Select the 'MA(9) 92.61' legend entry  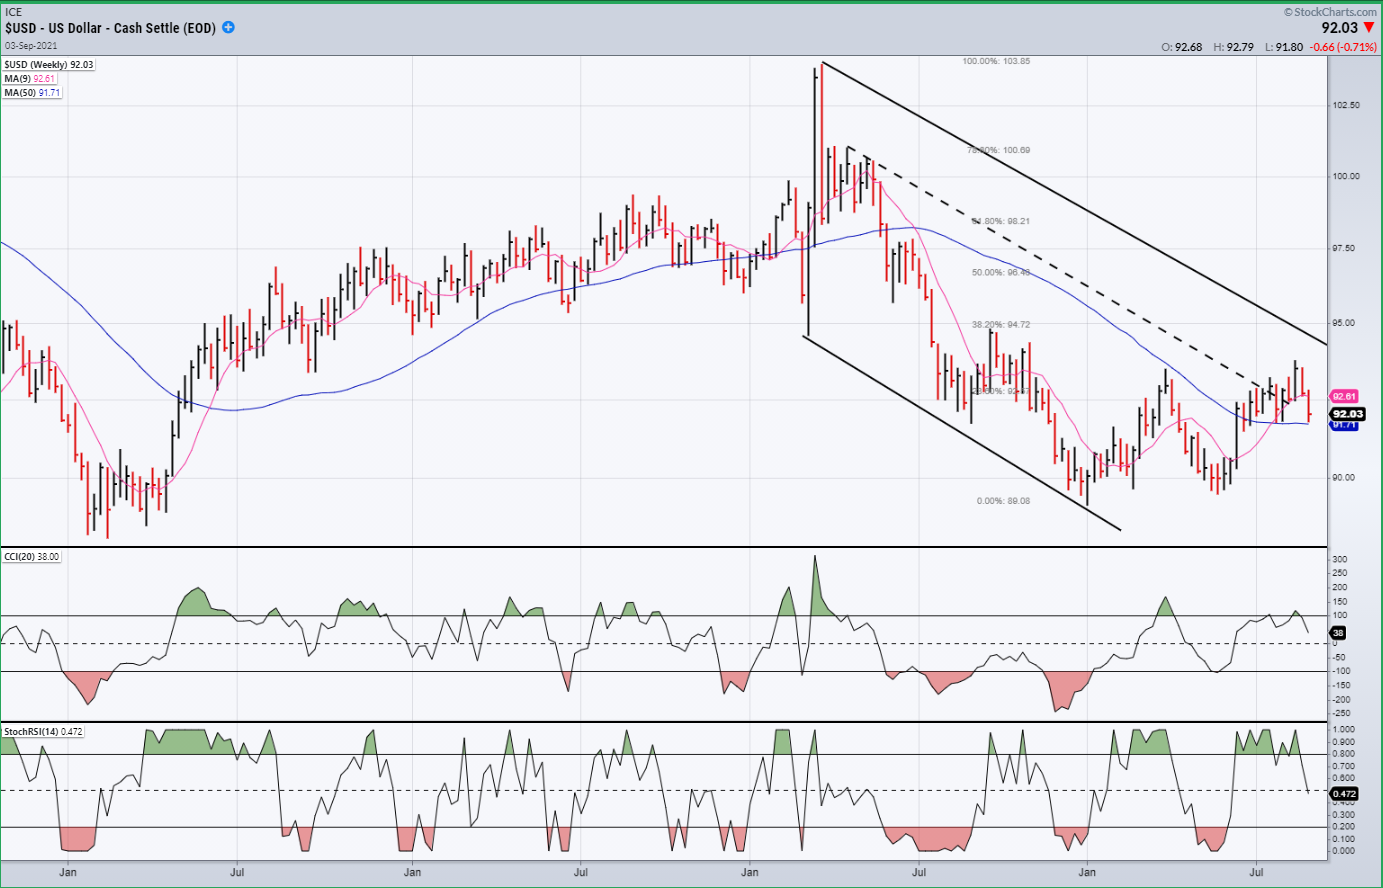pyautogui.click(x=30, y=79)
